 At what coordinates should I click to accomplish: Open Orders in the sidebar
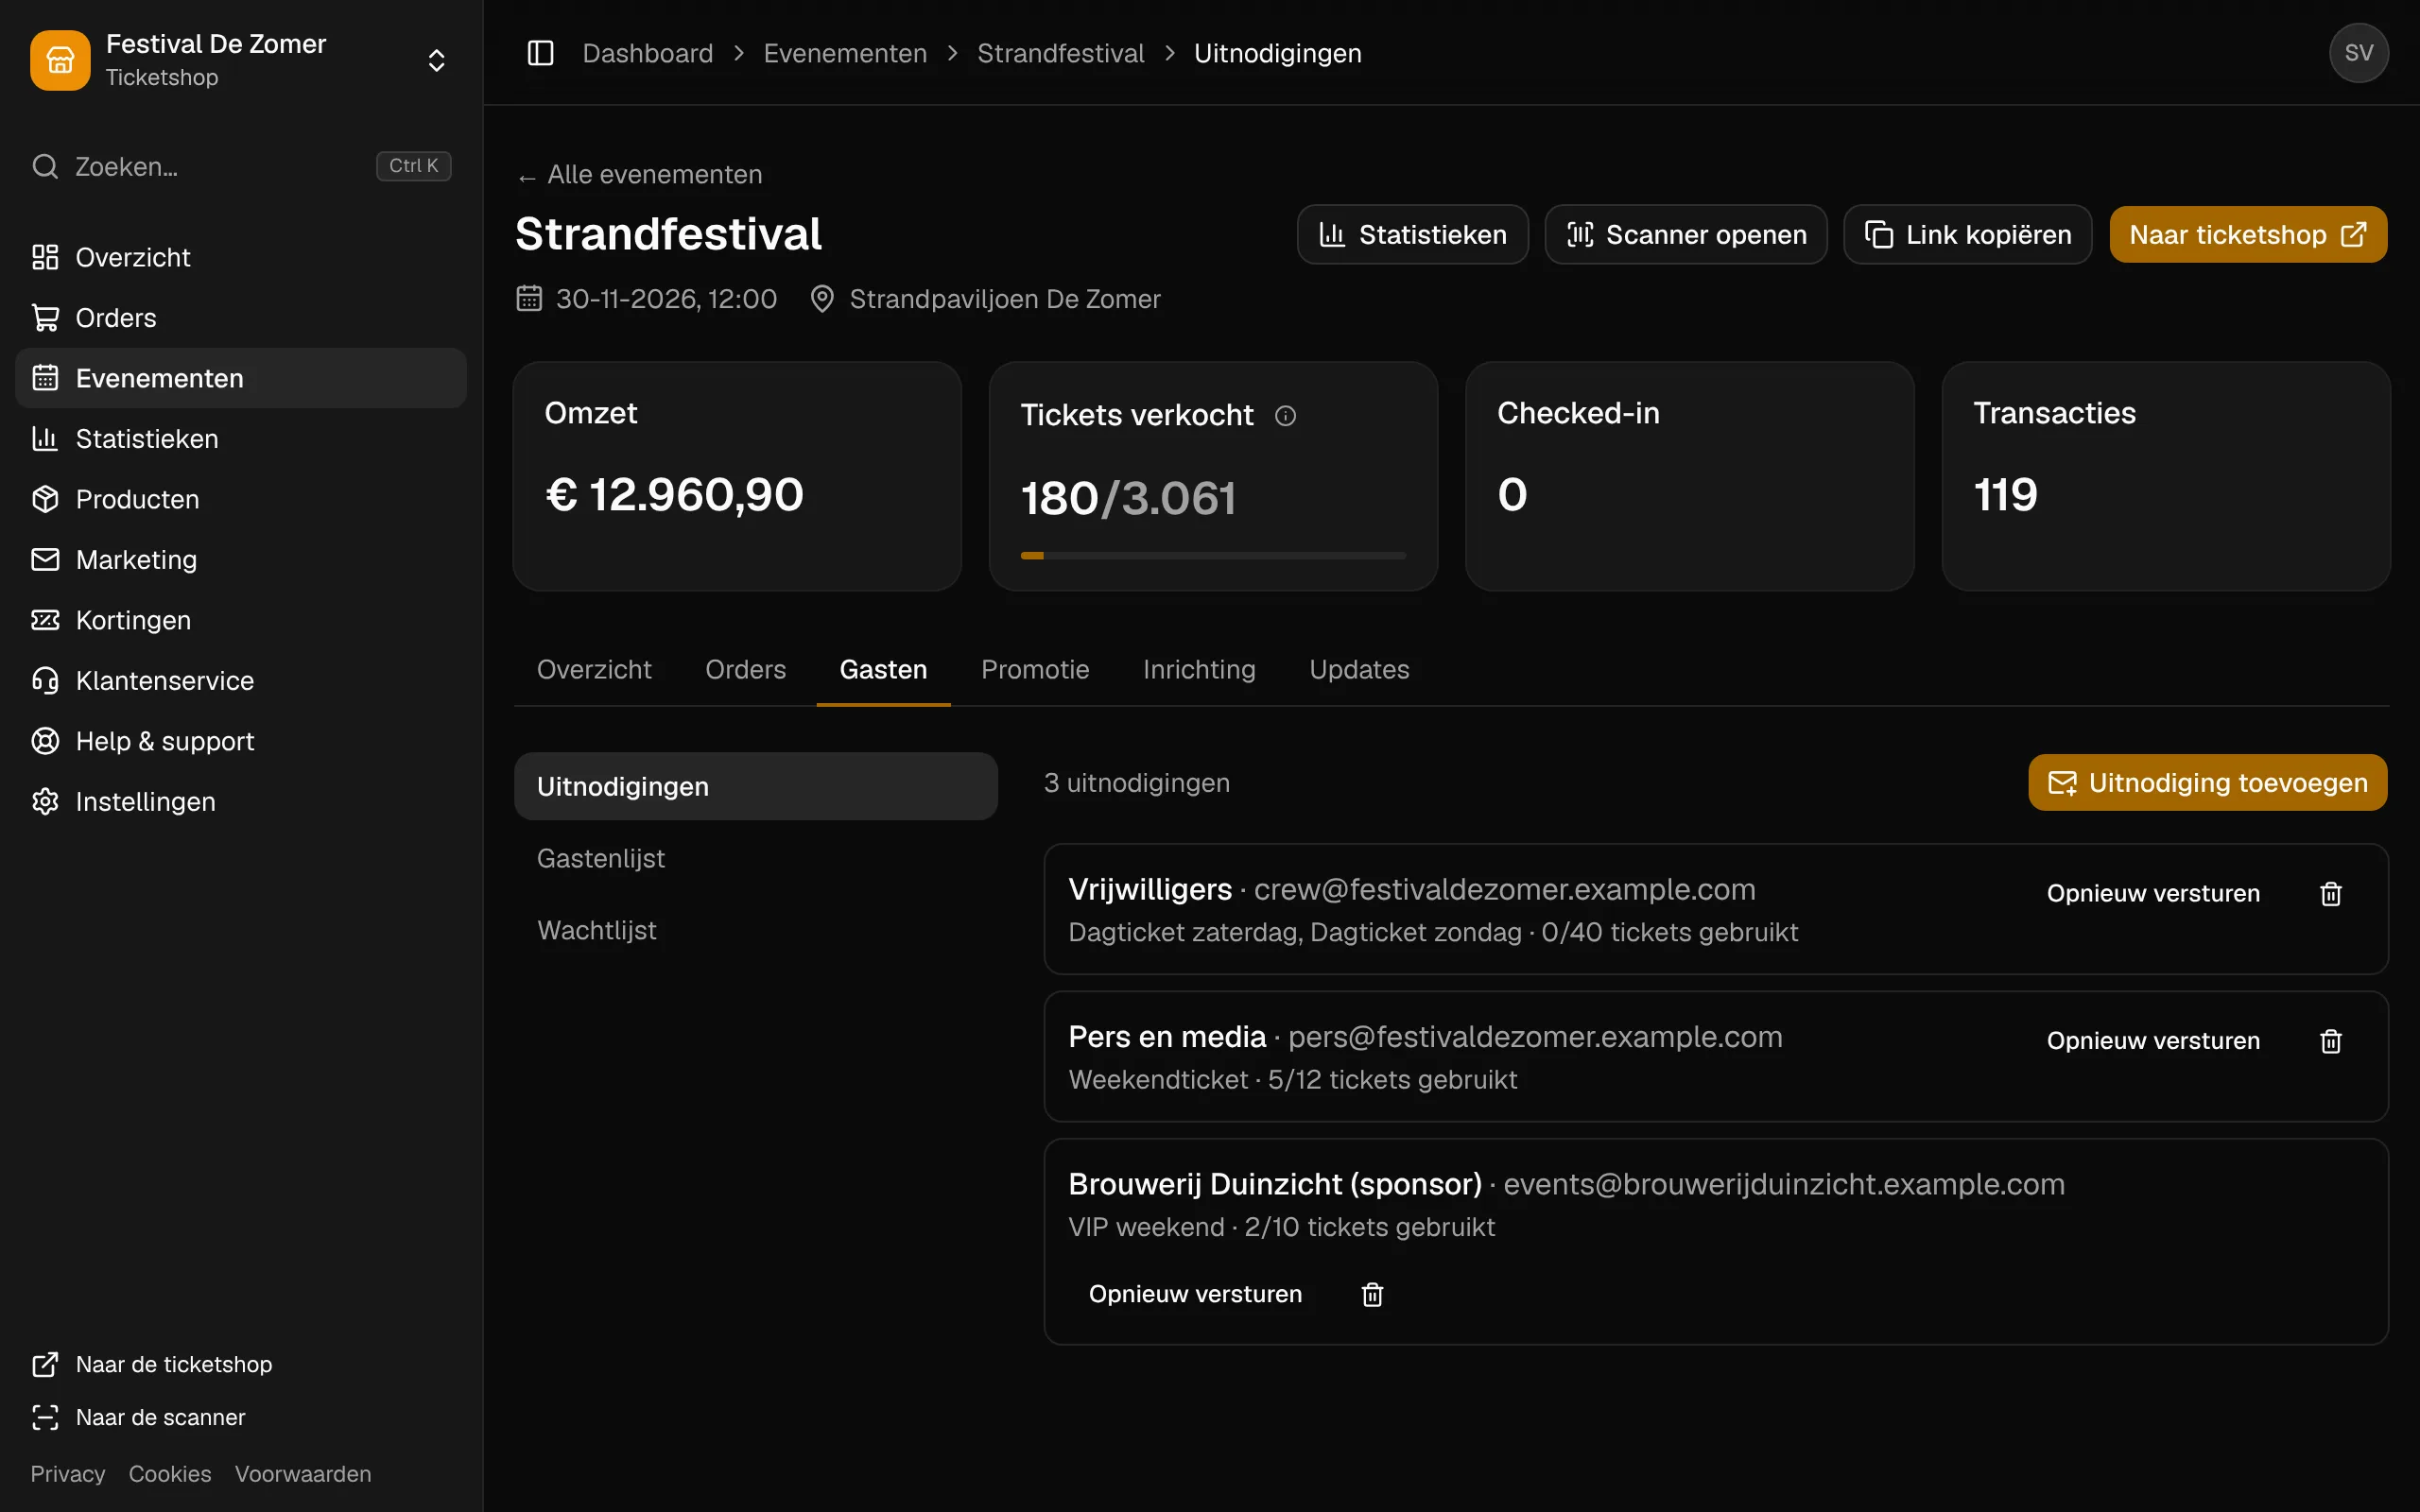click(x=241, y=318)
